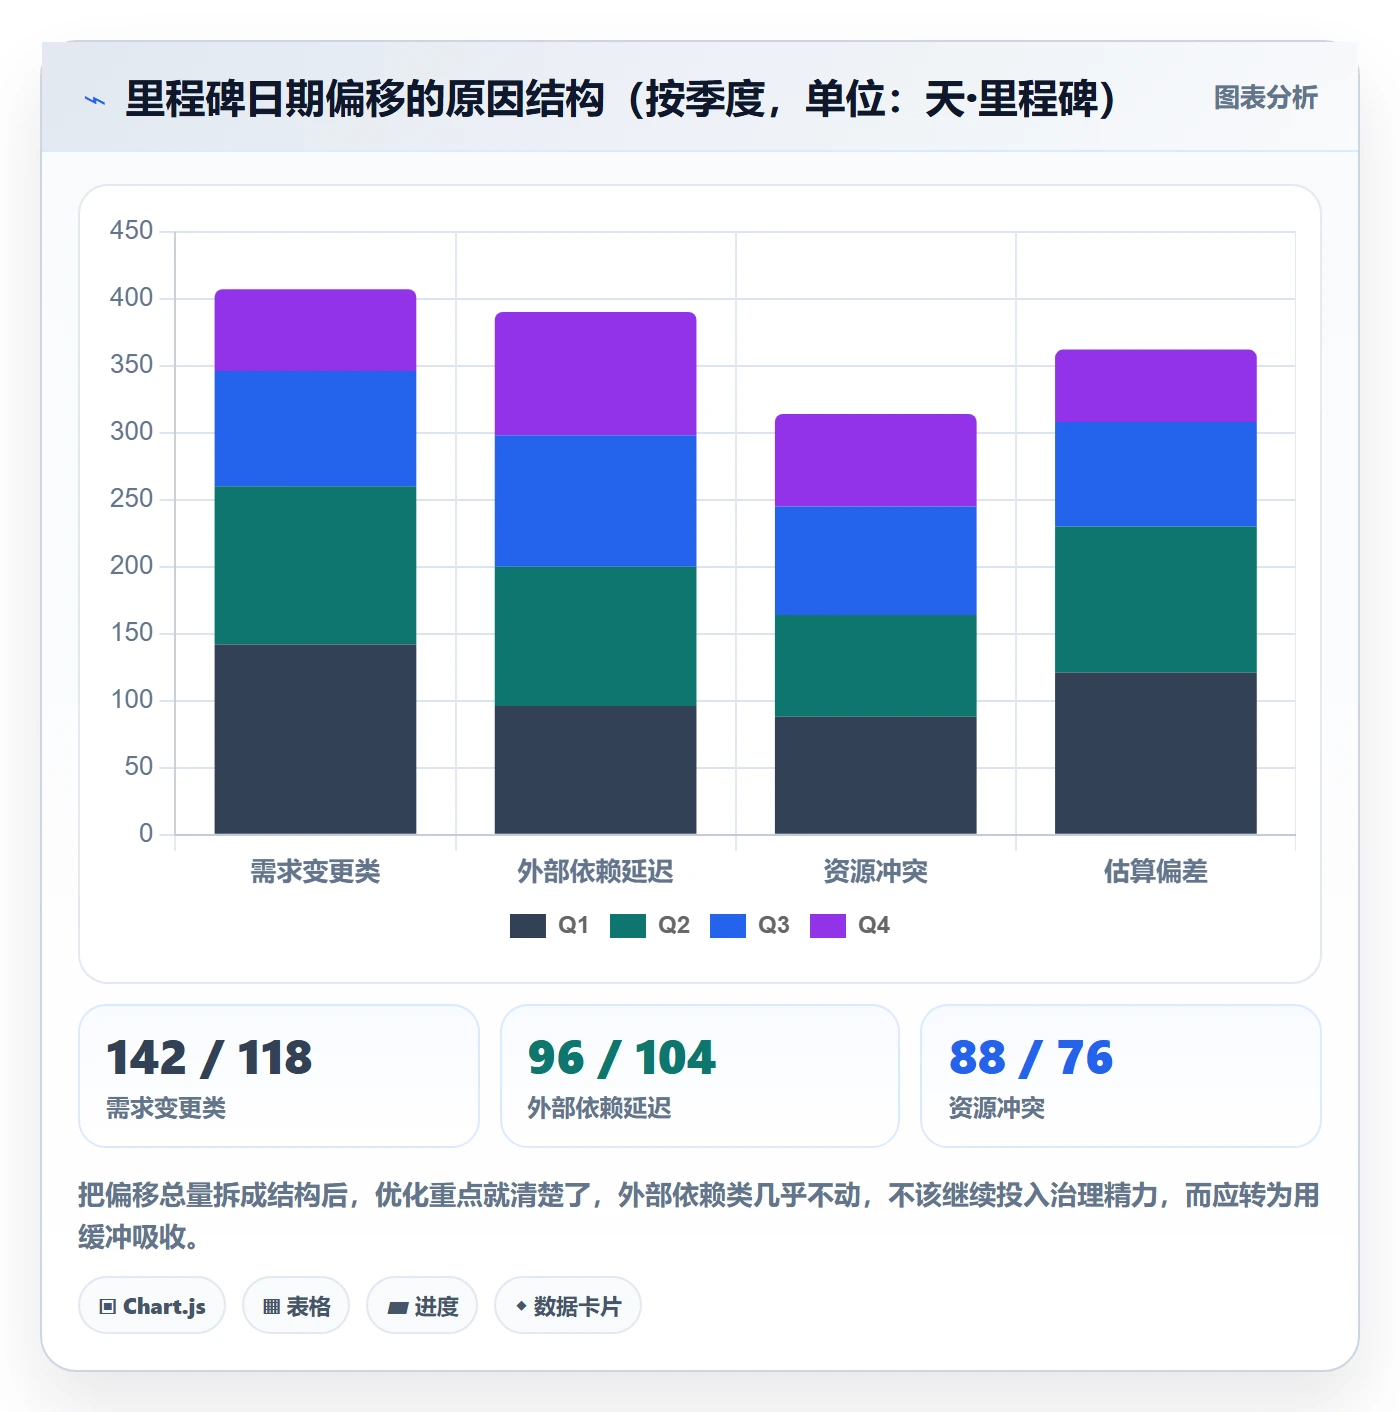Toggle the Q3 legend item
1400x1412 pixels.
[749, 926]
